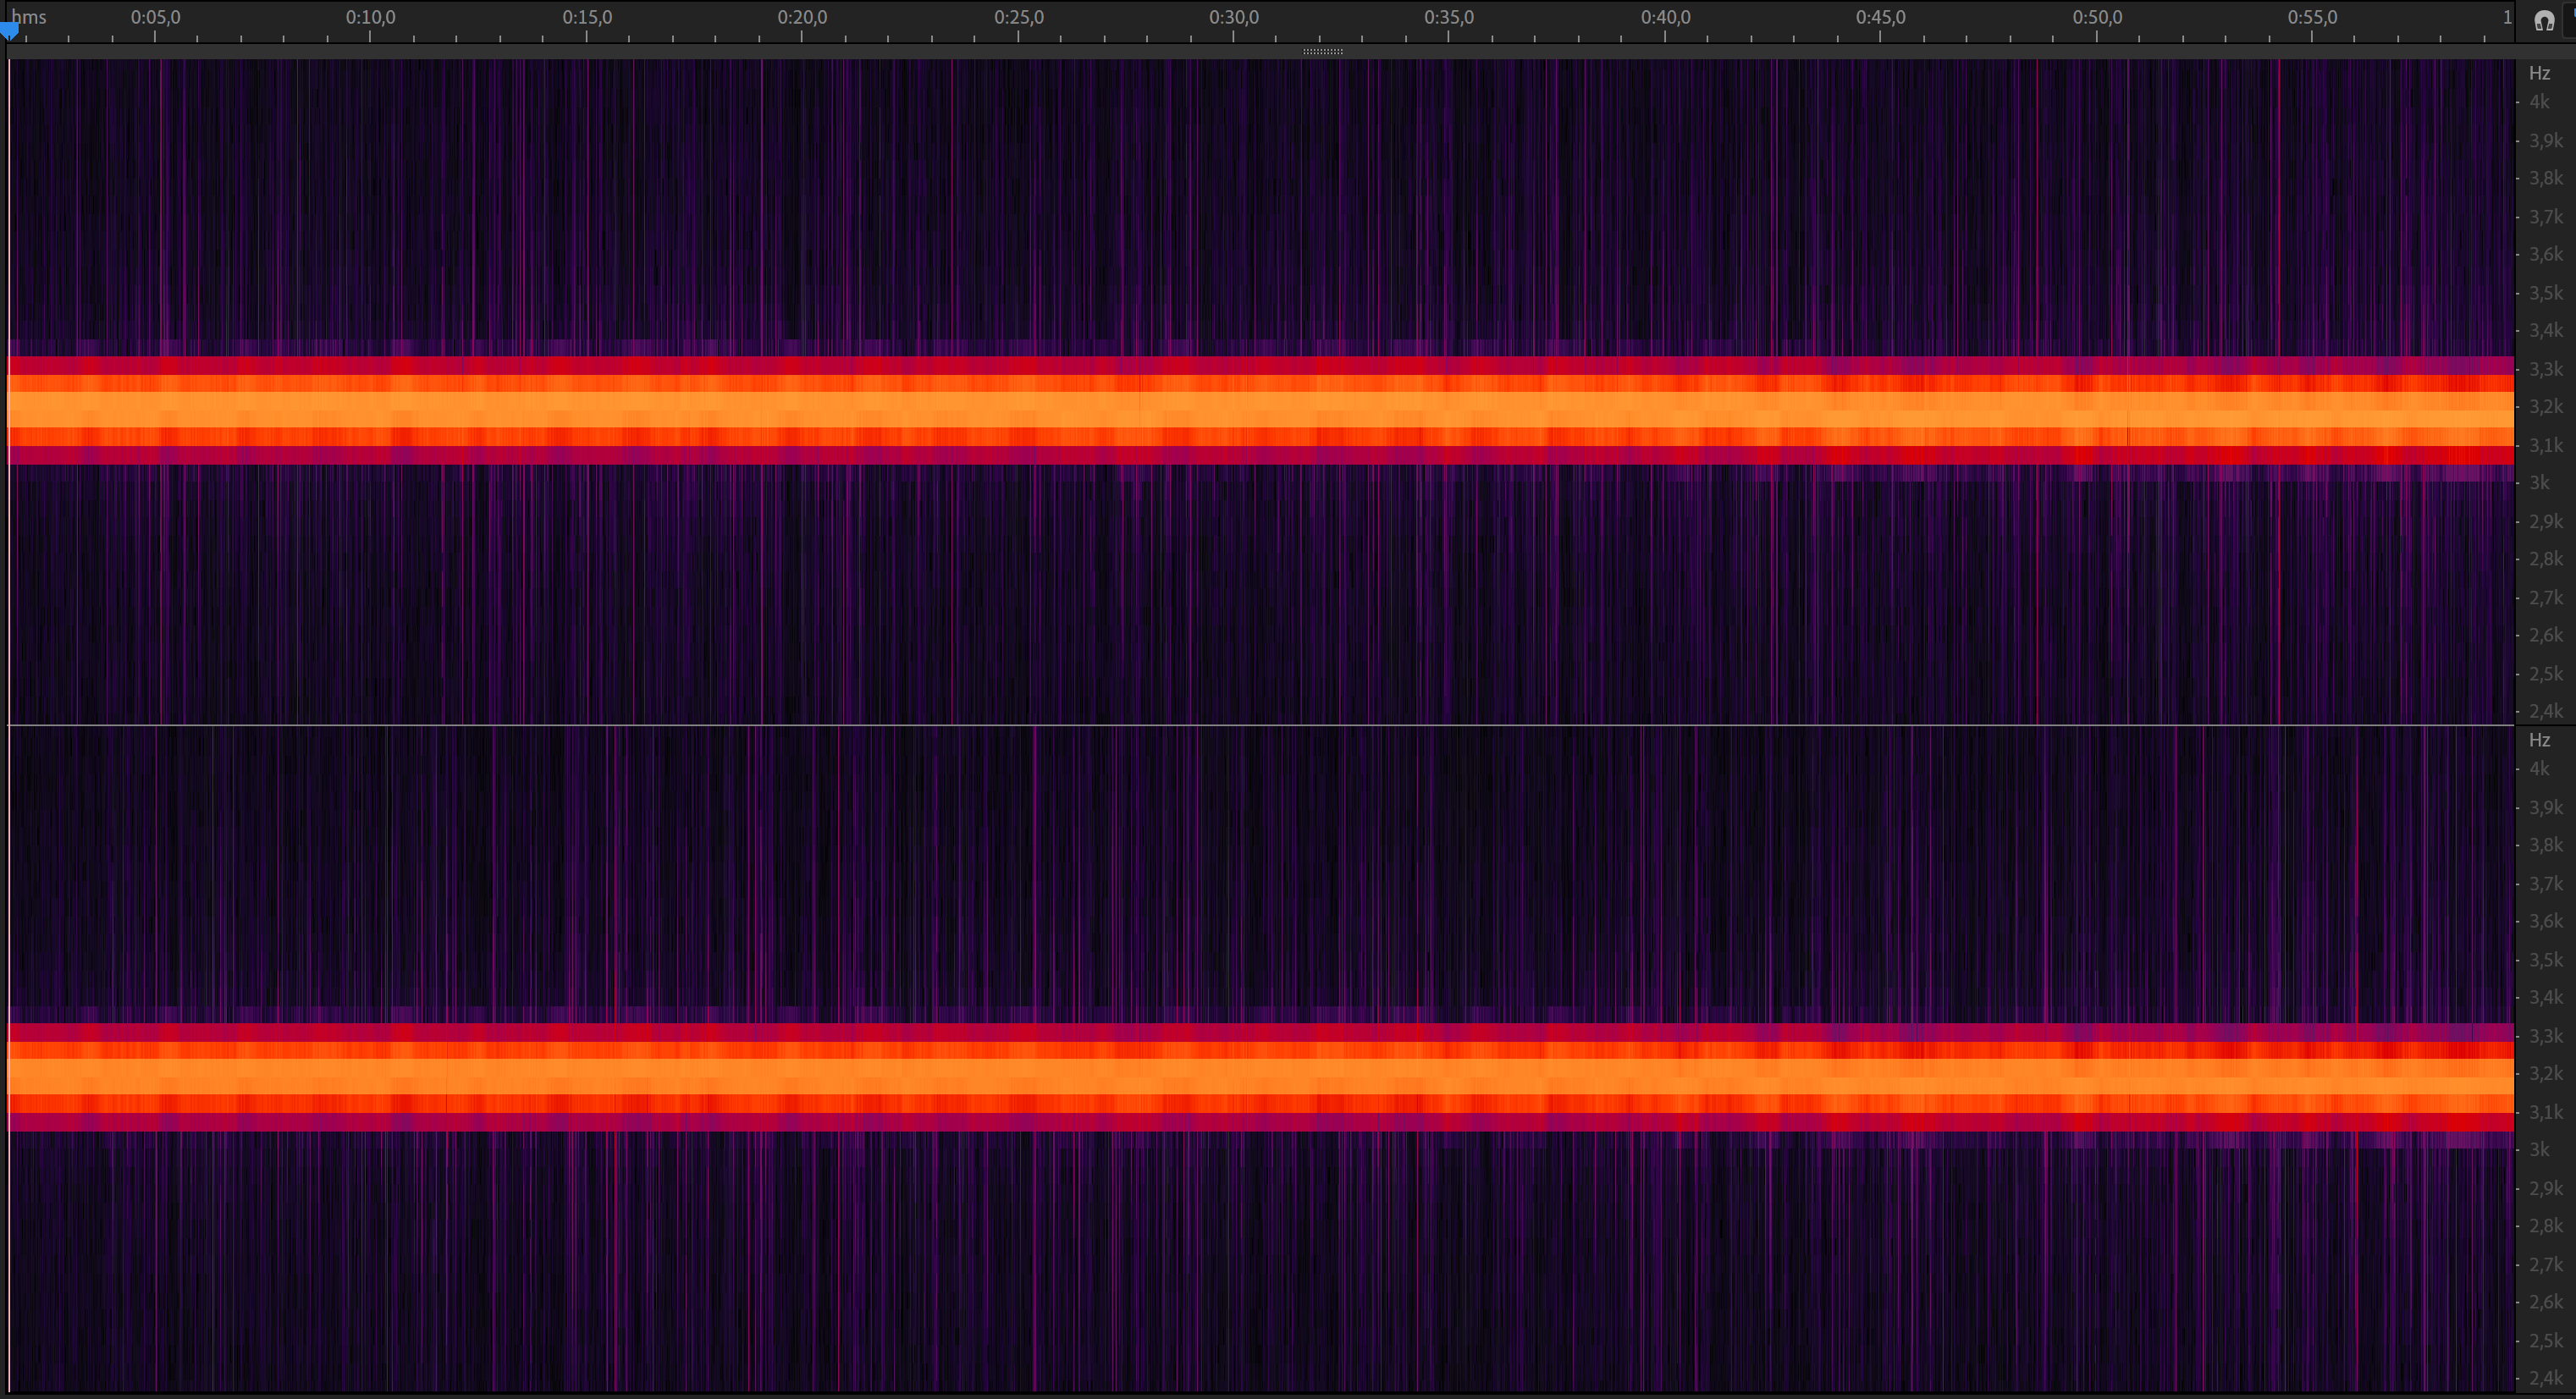Click the Hz label of the top channel
Image resolution: width=2576 pixels, height=1399 pixels.
click(x=2539, y=73)
